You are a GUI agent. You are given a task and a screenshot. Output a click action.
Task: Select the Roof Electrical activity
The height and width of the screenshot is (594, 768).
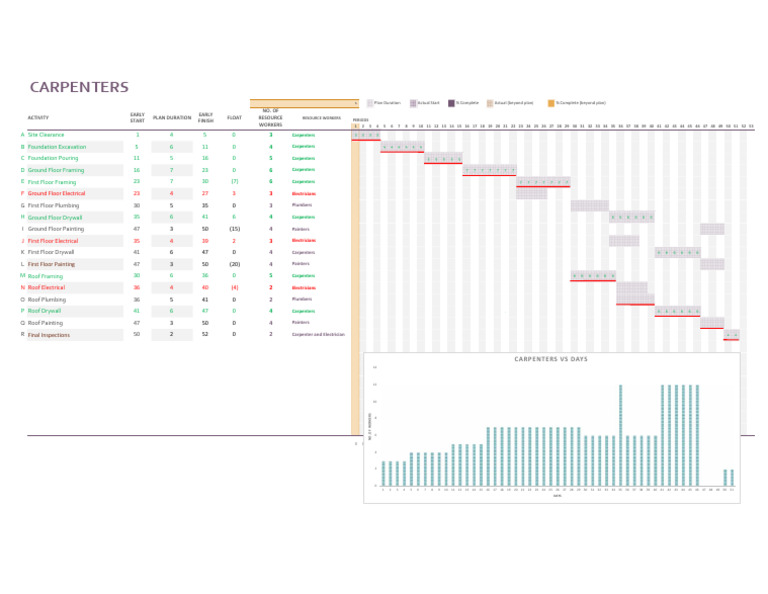46,287
